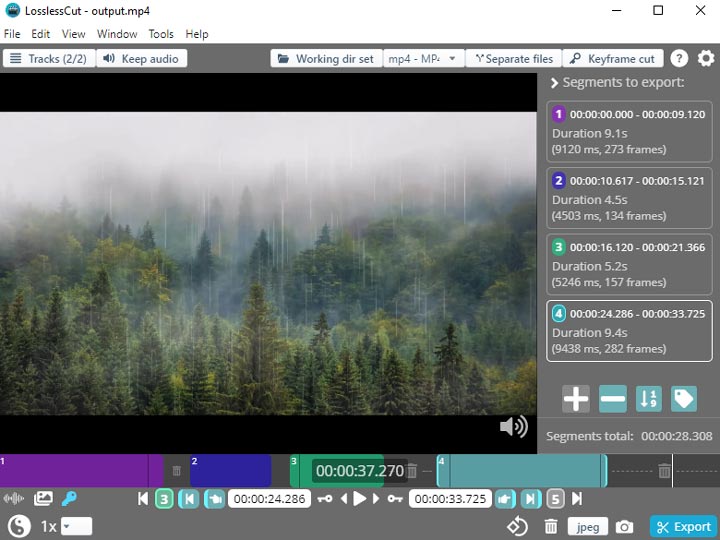Edit the cut start time 00:00:24.286 field
The height and width of the screenshot is (540, 720).
[270, 499]
